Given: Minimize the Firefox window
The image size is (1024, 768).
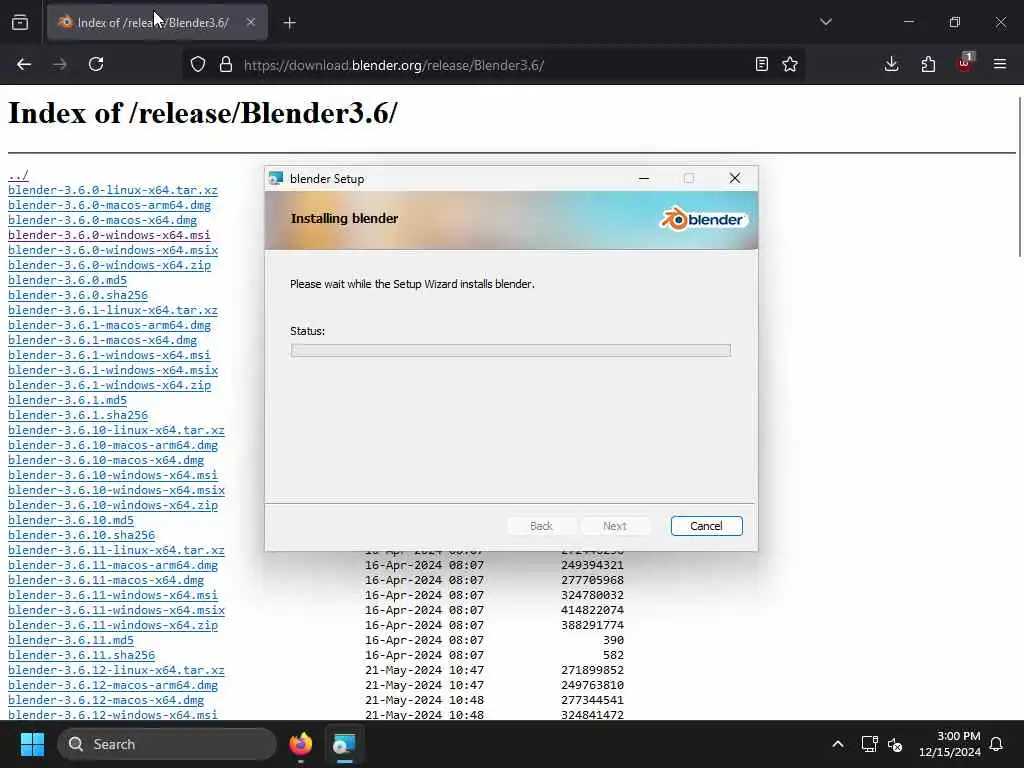Looking at the screenshot, I should click(909, 22).
